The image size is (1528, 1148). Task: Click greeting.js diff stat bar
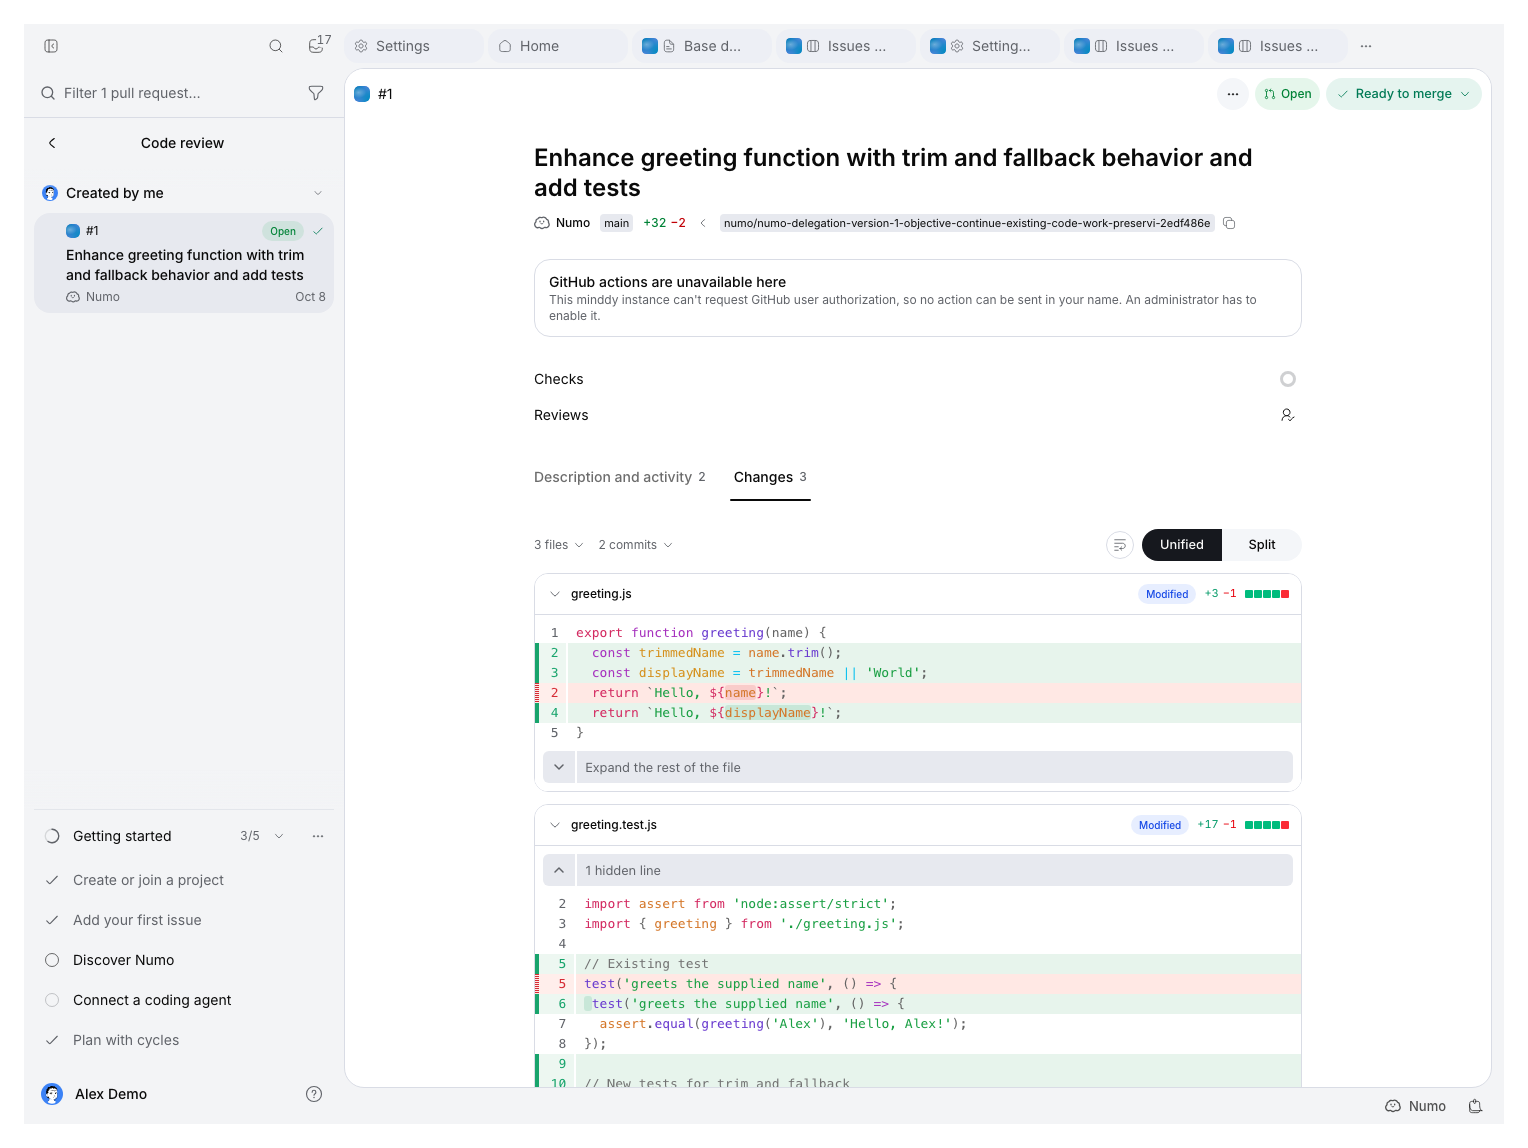pyautogui.click(x=1267, y=594)
